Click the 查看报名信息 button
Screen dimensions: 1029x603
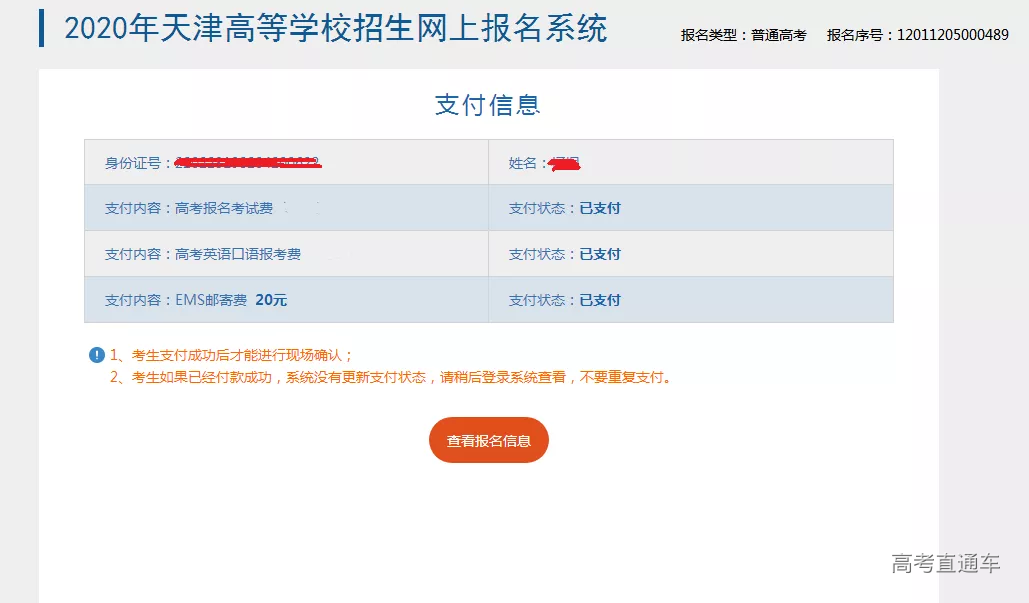488,440
